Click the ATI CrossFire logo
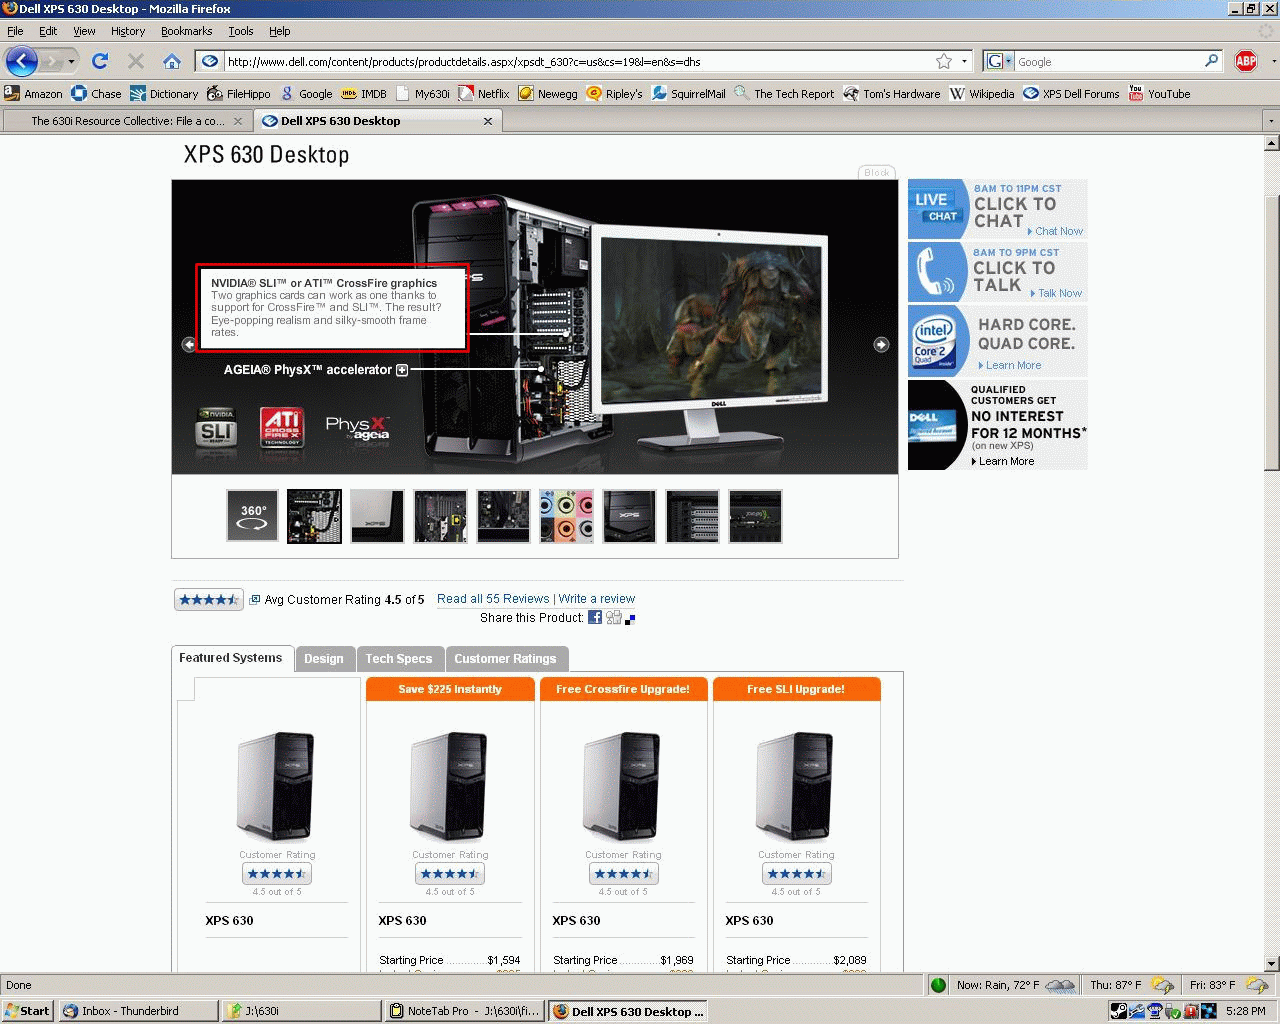 [x=282, y=428]
